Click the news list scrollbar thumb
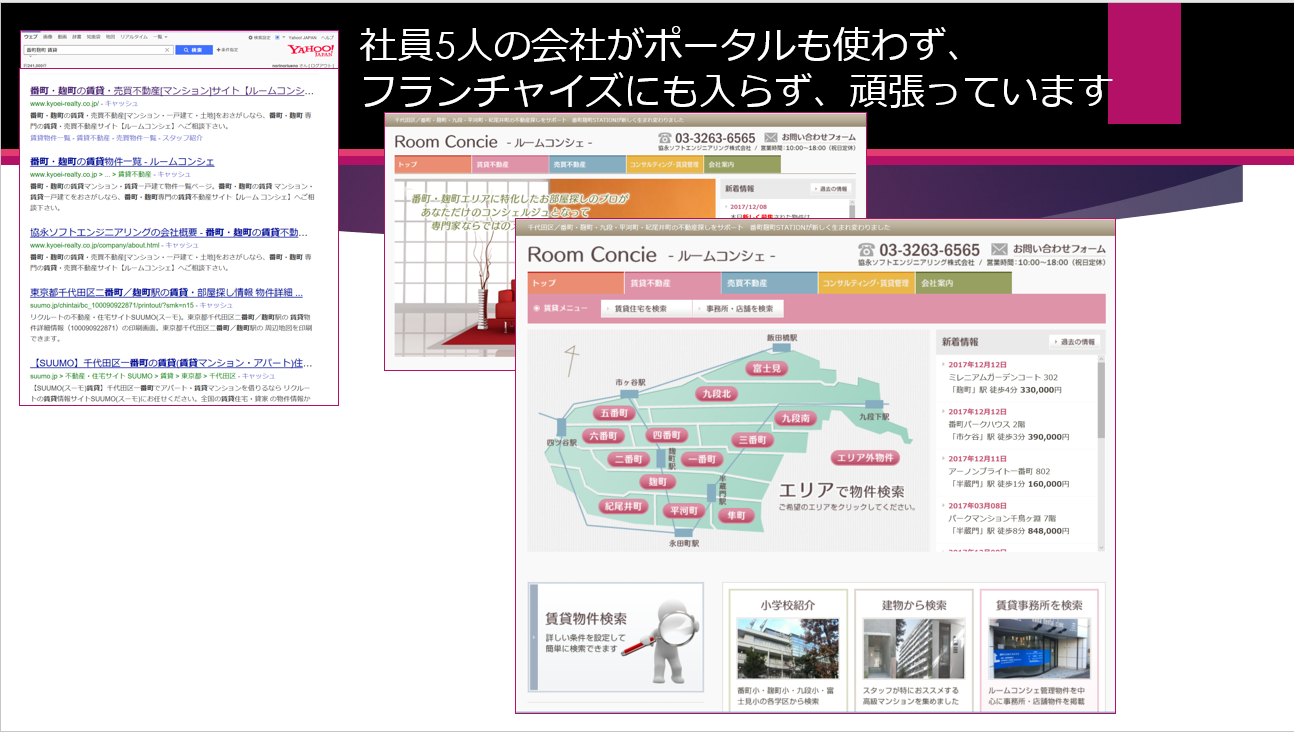 click(x=1101, y=400)
